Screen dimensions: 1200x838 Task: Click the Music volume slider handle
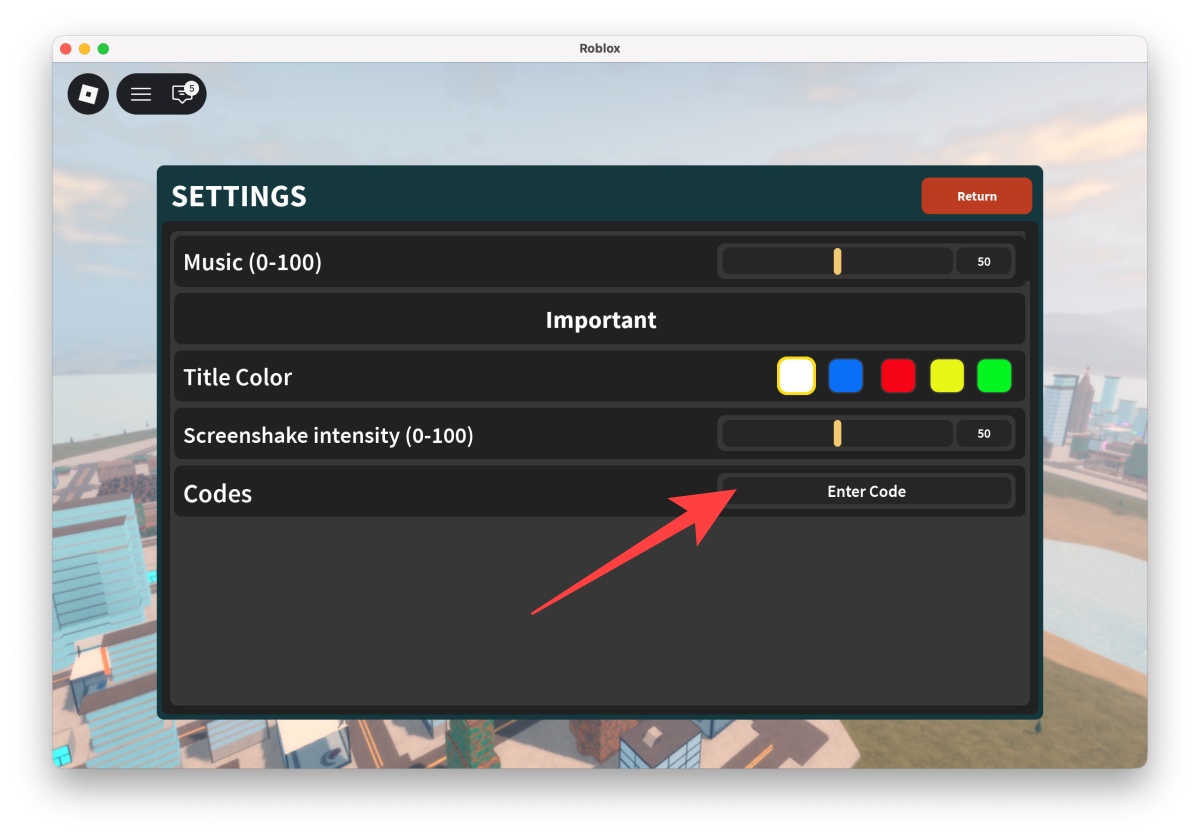point(837,261)
